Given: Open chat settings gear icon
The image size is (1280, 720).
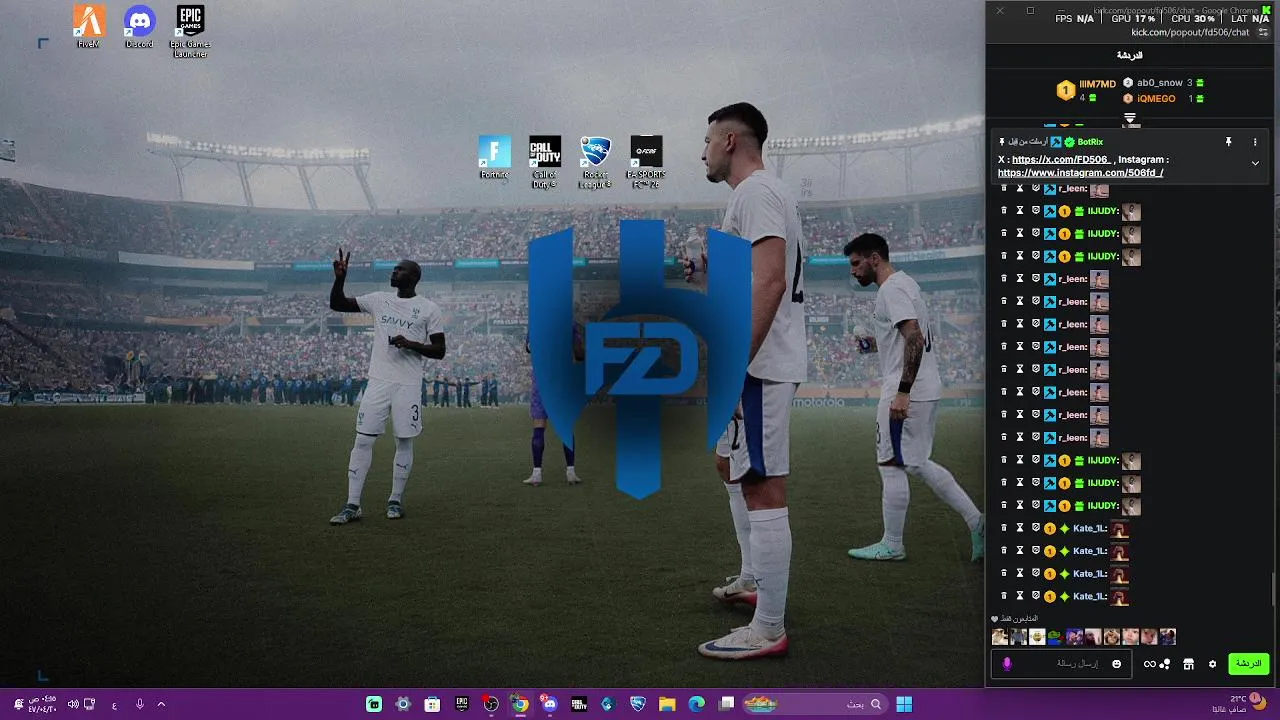Looking at the screenshot, I should pos(1213,664).
